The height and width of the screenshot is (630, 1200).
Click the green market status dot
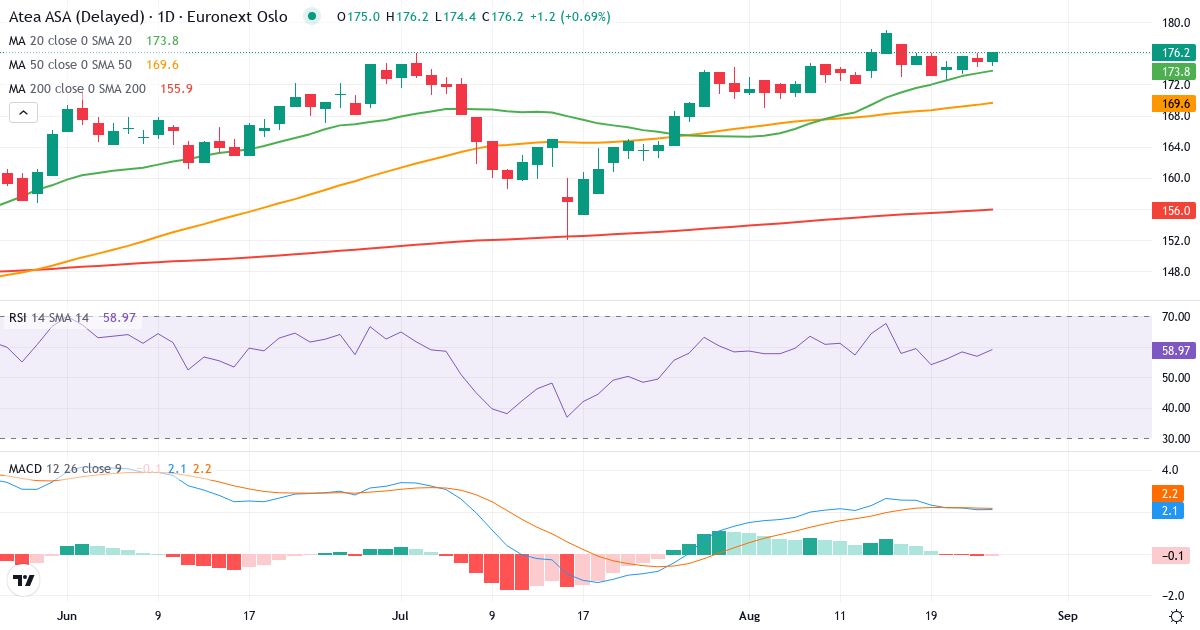click(313, 17)
